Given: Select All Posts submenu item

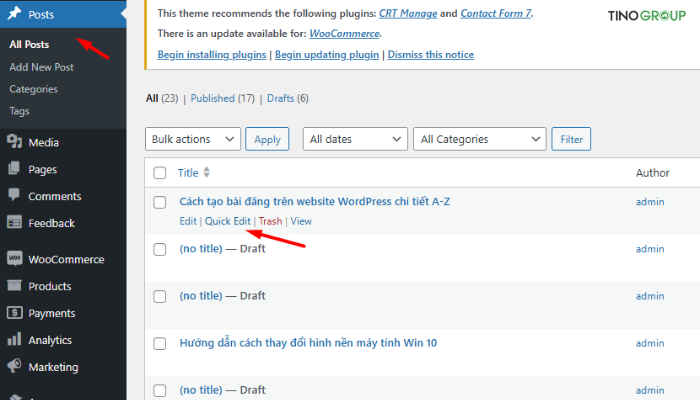Looking at the screenshot, I should [x=29, y=45].
